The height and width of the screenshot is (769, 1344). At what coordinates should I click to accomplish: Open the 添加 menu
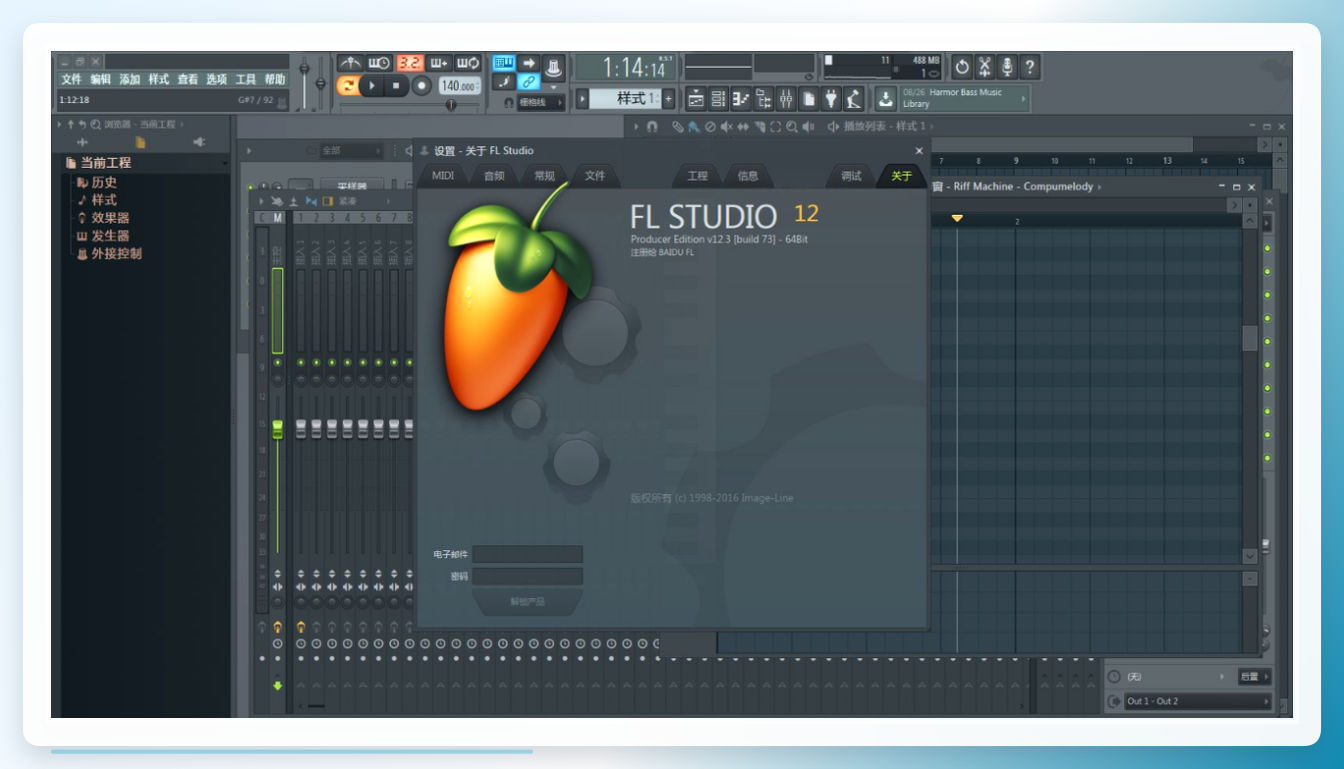[130, 79]
